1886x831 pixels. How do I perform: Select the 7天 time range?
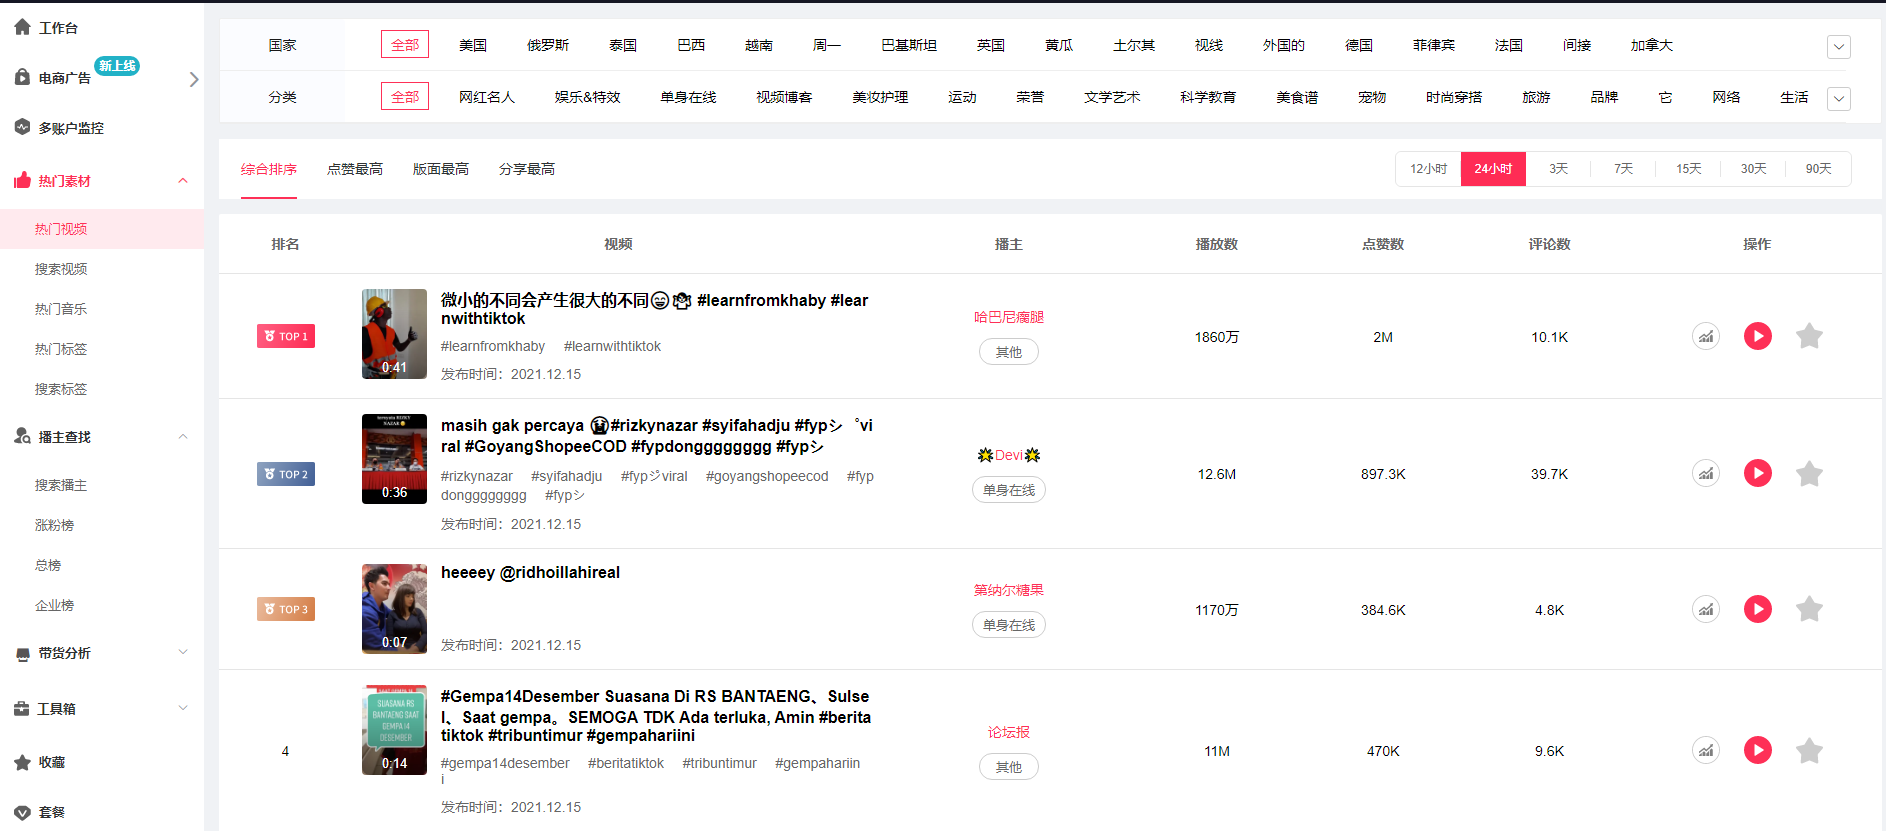[x=1622, y=169]
